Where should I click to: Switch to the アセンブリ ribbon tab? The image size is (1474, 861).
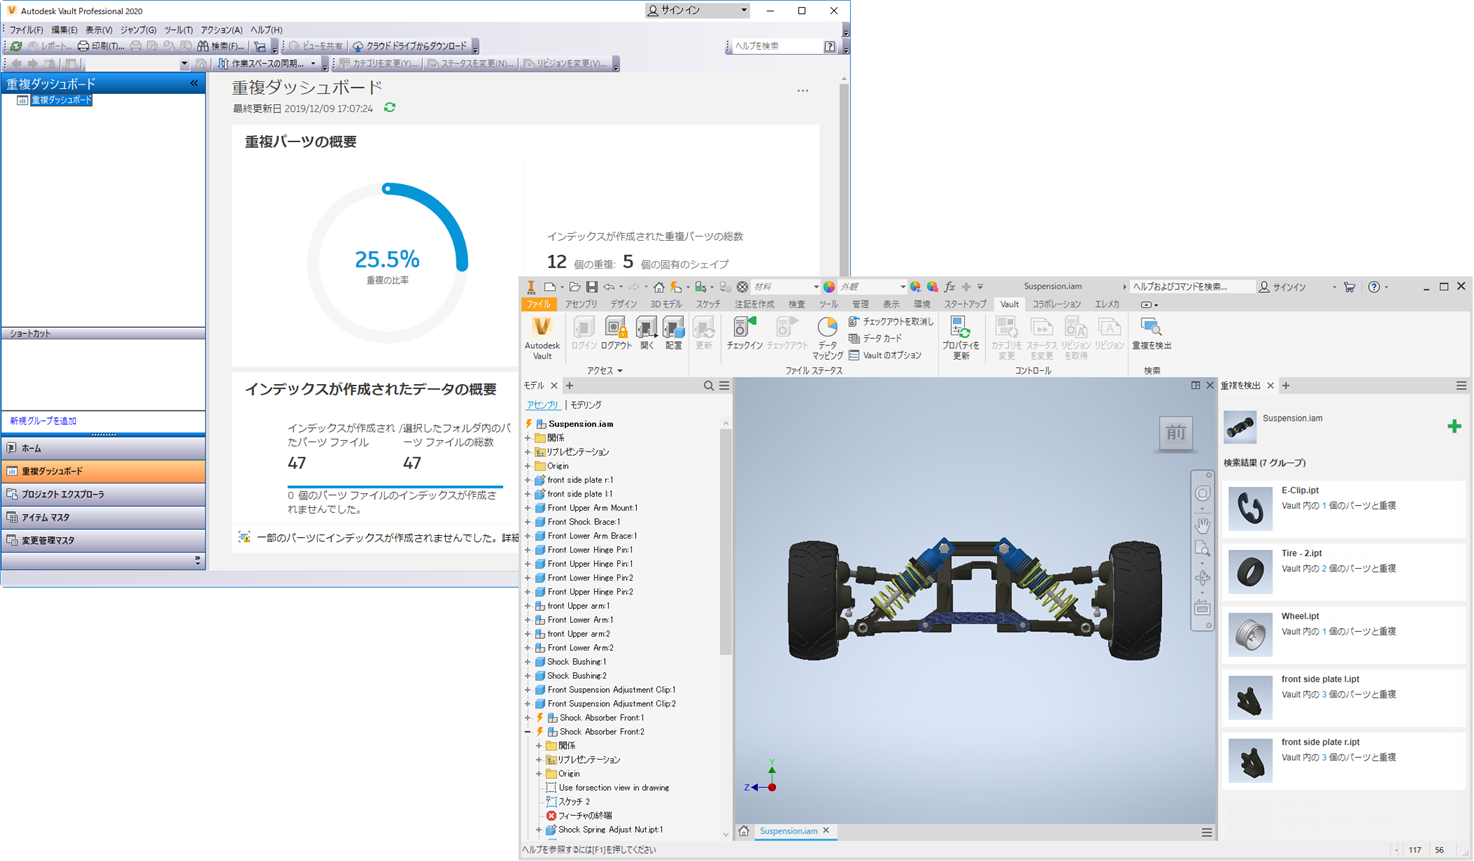tap(581, 304)
